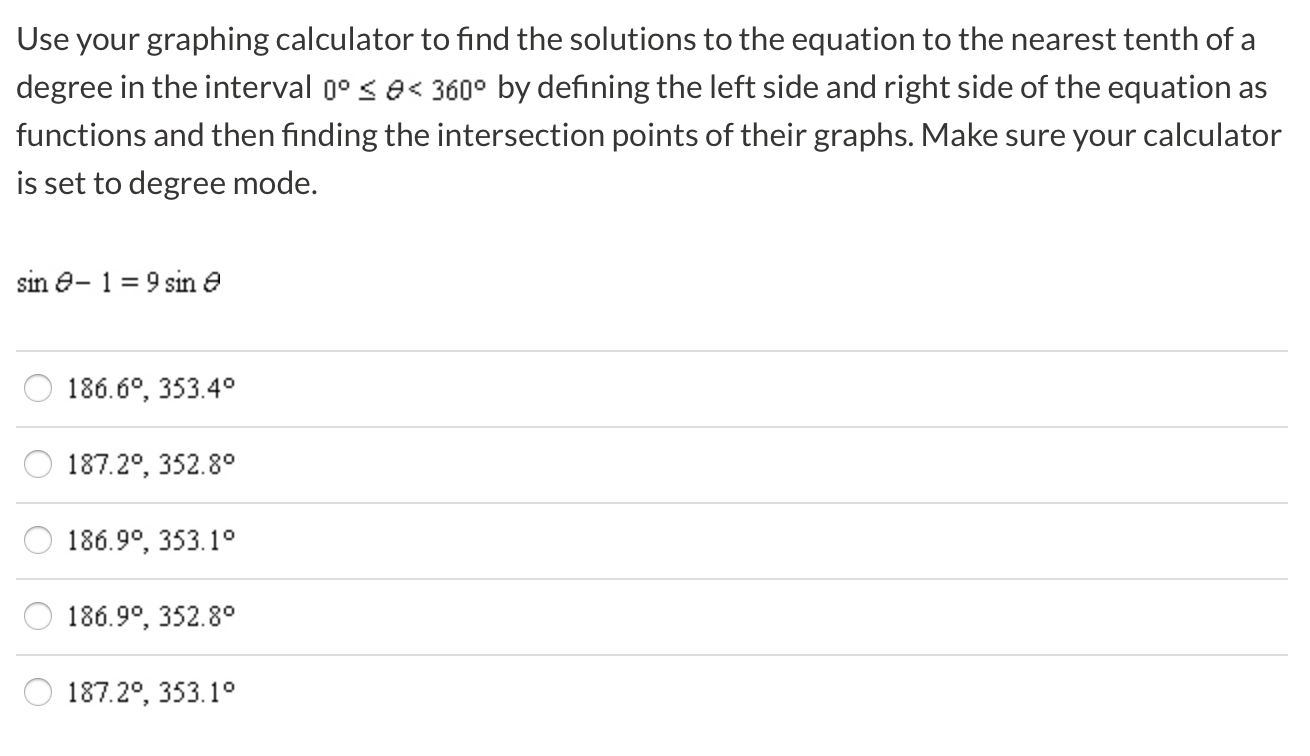Click the text label 186.9°, 353.1°

coord(150,540)
